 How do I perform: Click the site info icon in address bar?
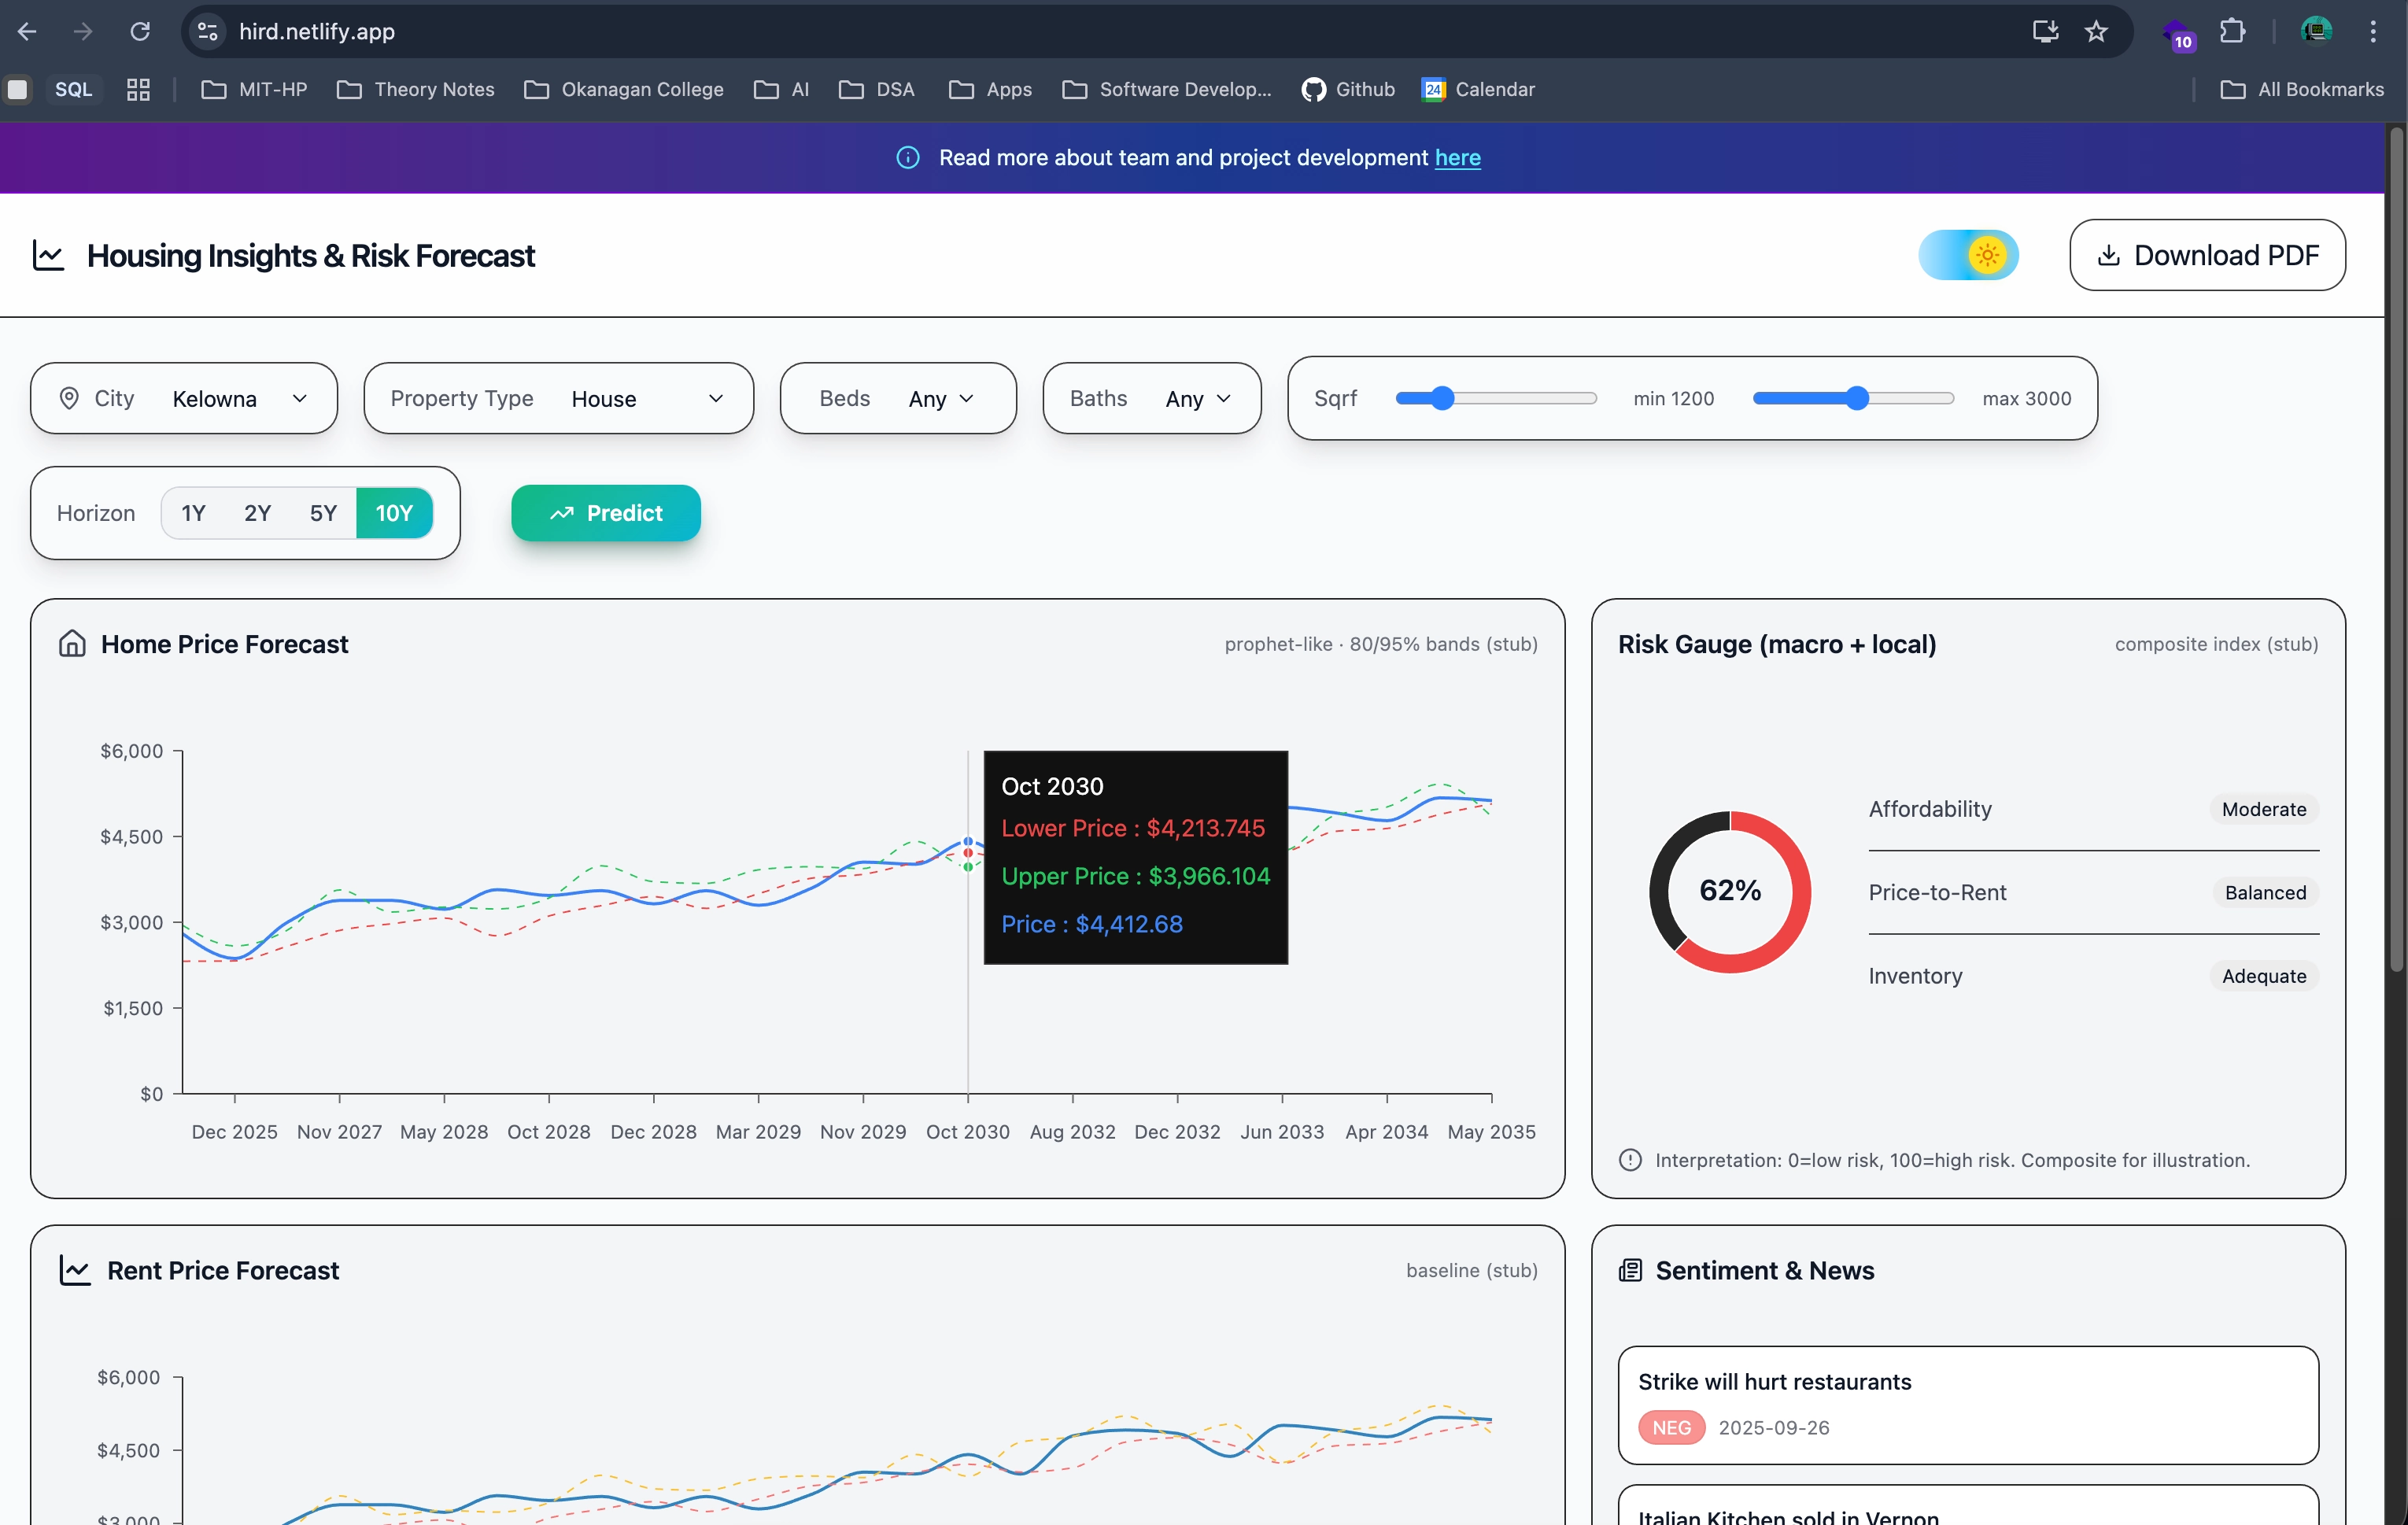207,31
